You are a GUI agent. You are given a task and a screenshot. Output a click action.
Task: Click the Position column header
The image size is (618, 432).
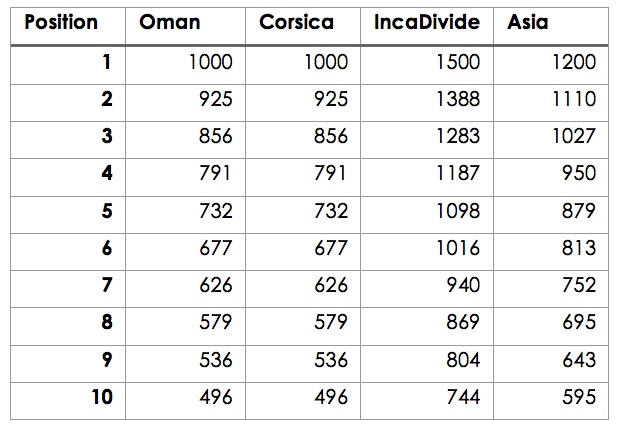click(x=60, y=22)
